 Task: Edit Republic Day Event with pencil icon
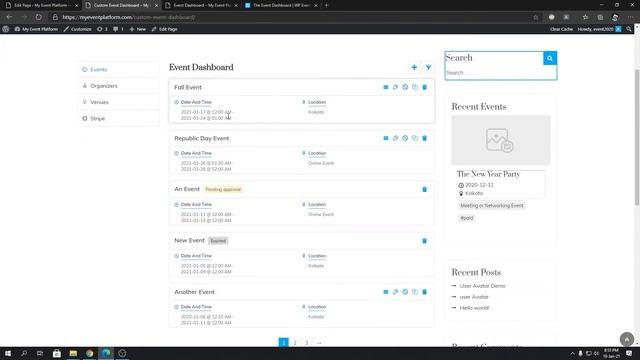coord(396,138)
